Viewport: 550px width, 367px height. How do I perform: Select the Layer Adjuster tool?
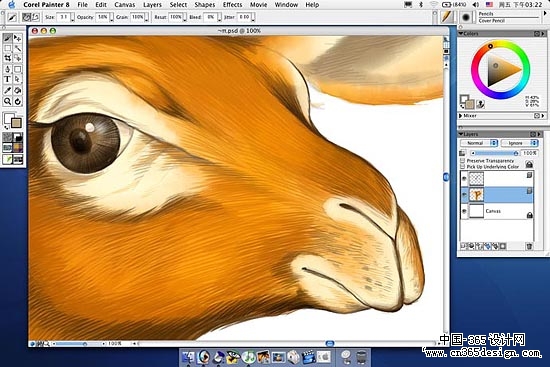(18, 38)
